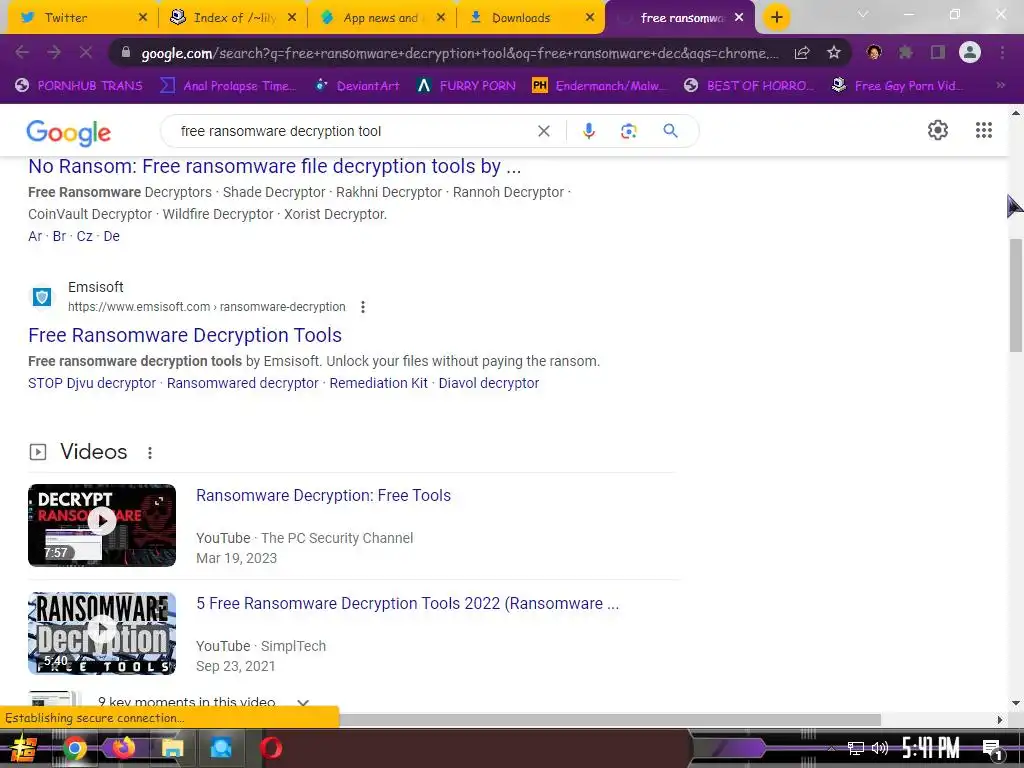This screenshot has height=768, width=1024.
Task: Go forward to next page
Action: click(54, 52)
